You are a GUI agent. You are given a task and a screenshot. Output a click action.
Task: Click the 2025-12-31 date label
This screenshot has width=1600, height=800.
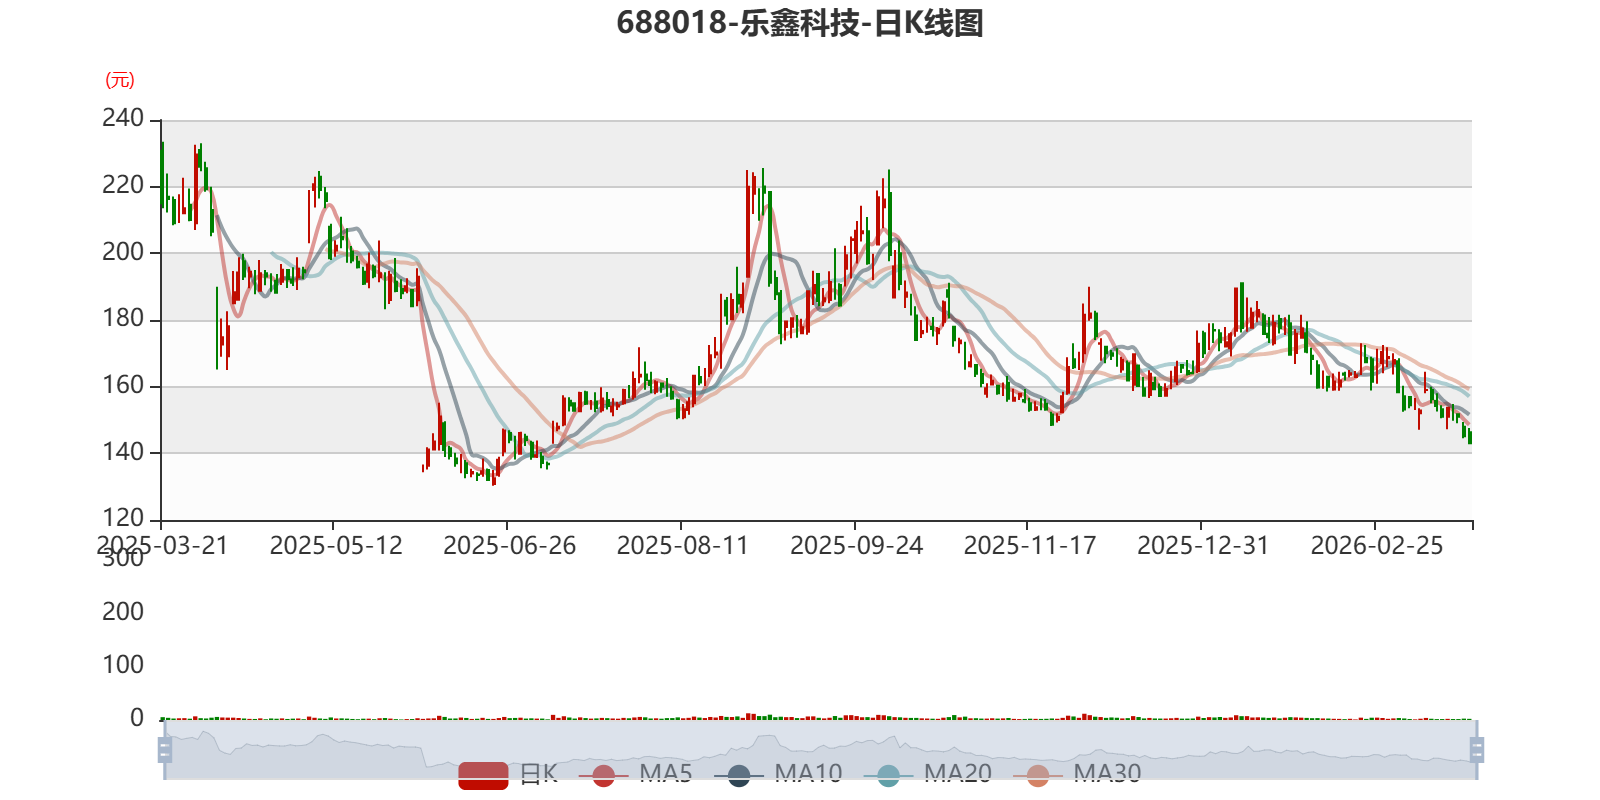click(1203, 546)
